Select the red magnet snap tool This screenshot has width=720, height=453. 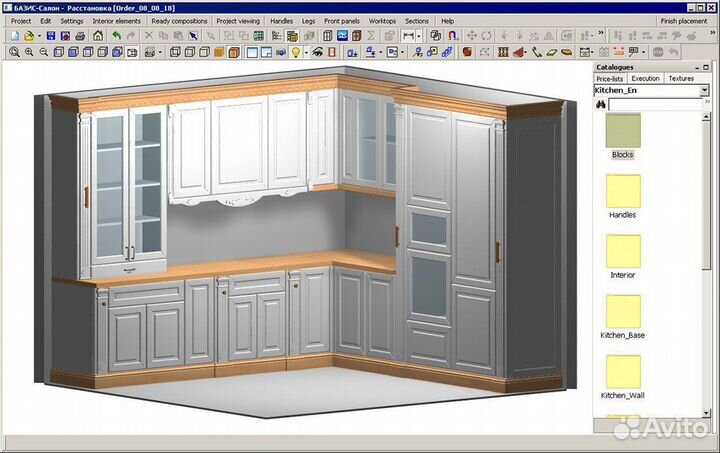click(x=452, y=36)
